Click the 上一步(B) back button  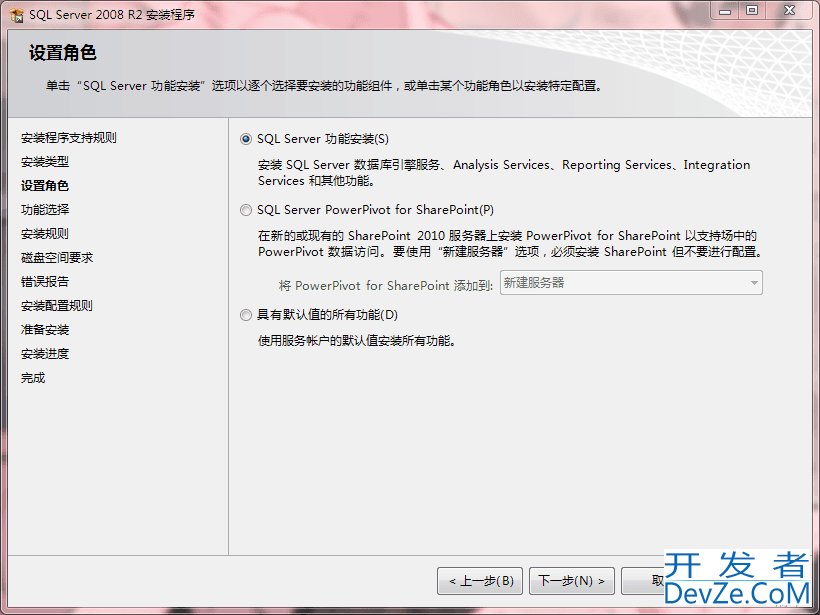pos(480,581)
